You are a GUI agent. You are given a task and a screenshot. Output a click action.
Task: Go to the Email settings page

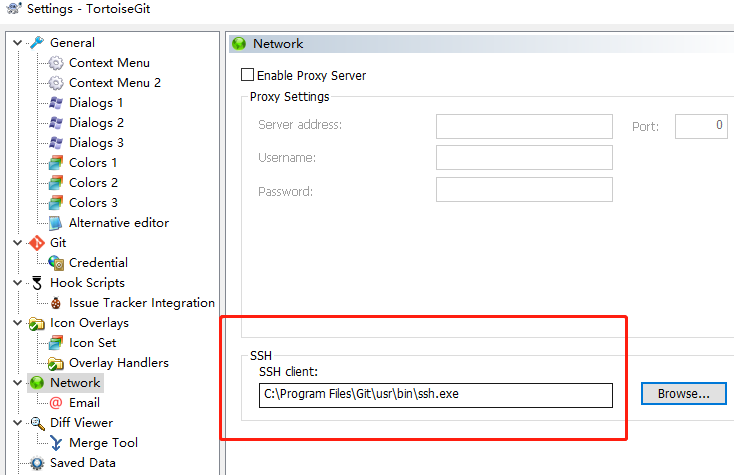point(84,403)
